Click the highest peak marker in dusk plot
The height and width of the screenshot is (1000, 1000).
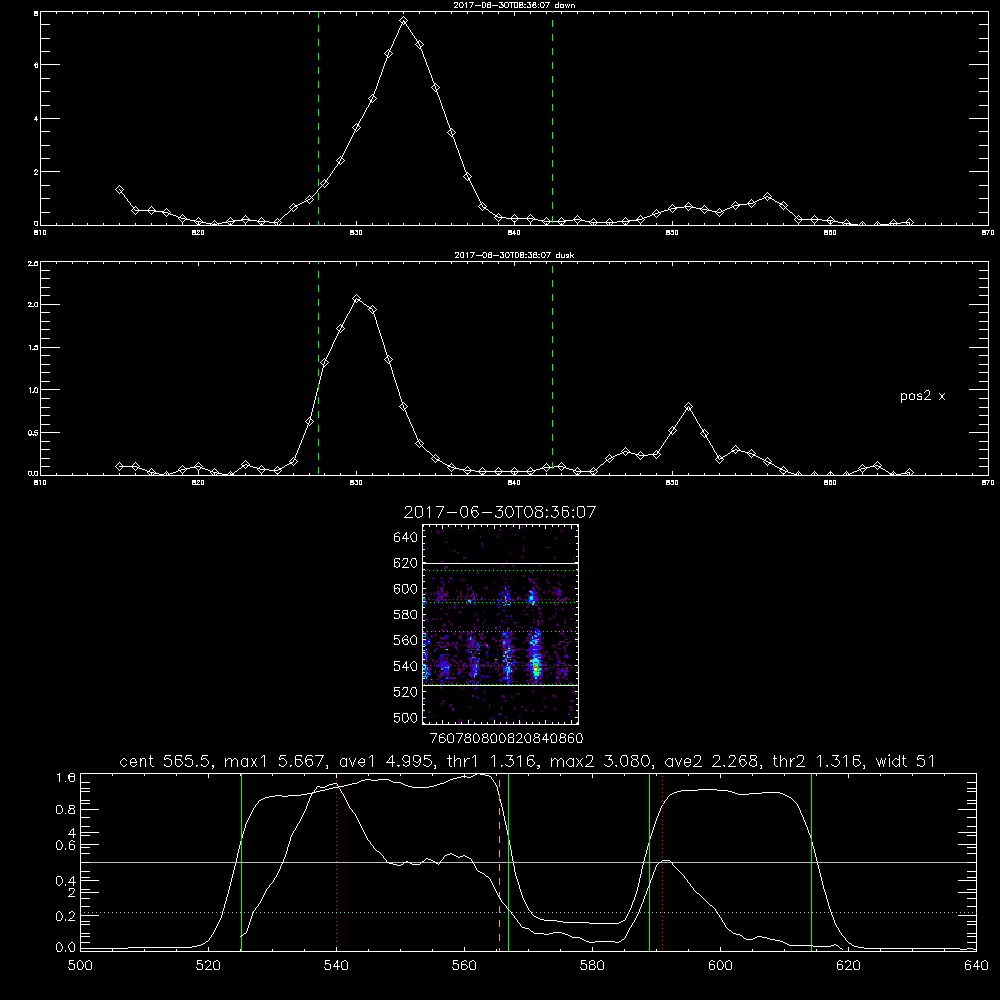point(357,298)
